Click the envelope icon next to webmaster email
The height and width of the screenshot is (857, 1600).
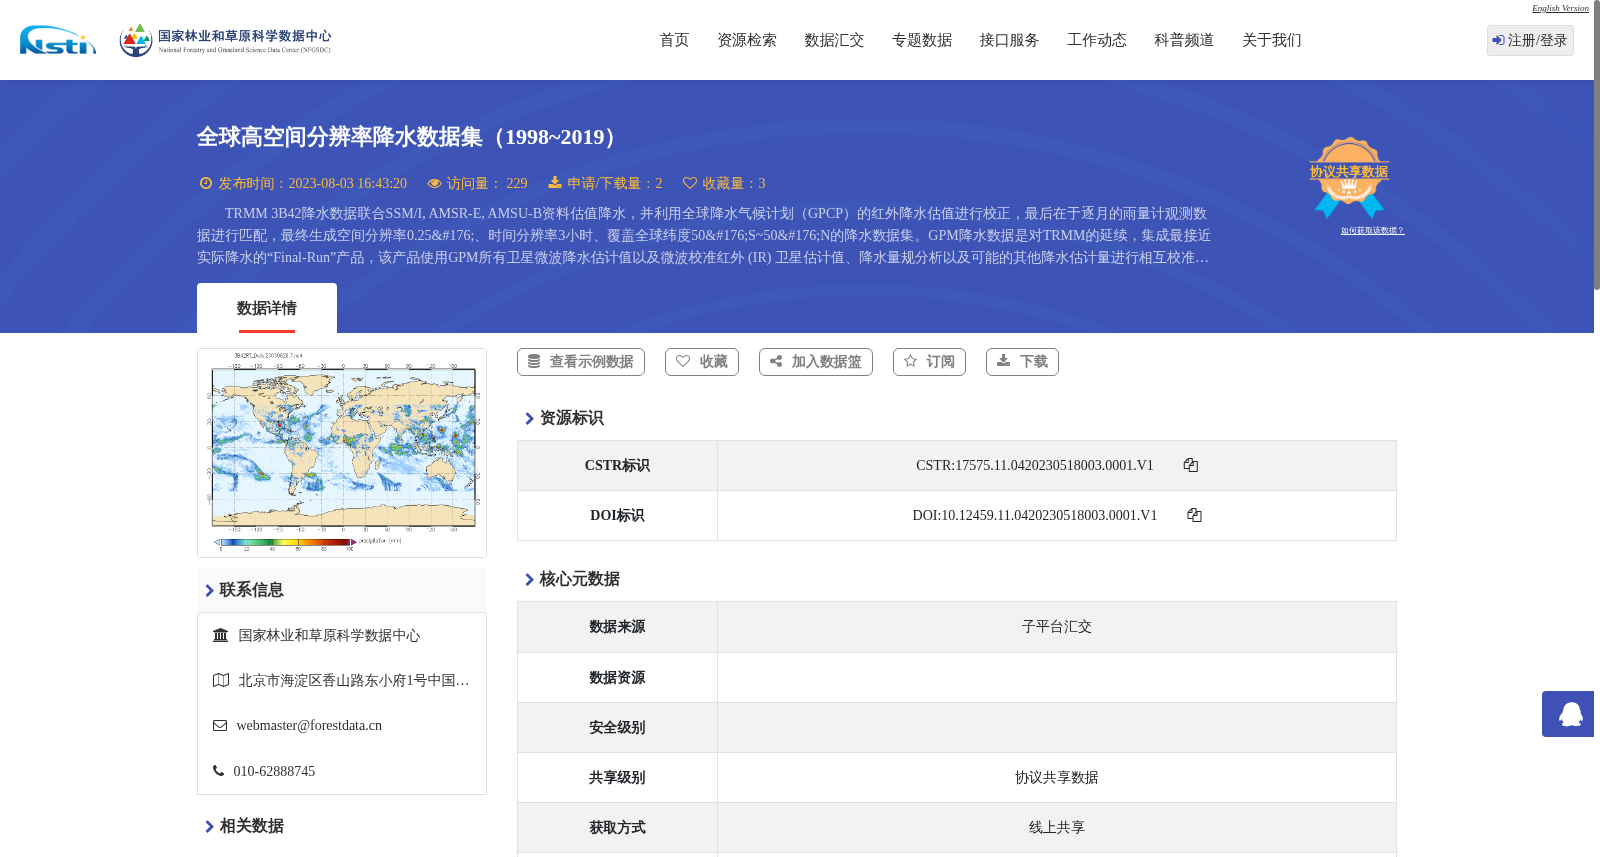click(220, 725)
